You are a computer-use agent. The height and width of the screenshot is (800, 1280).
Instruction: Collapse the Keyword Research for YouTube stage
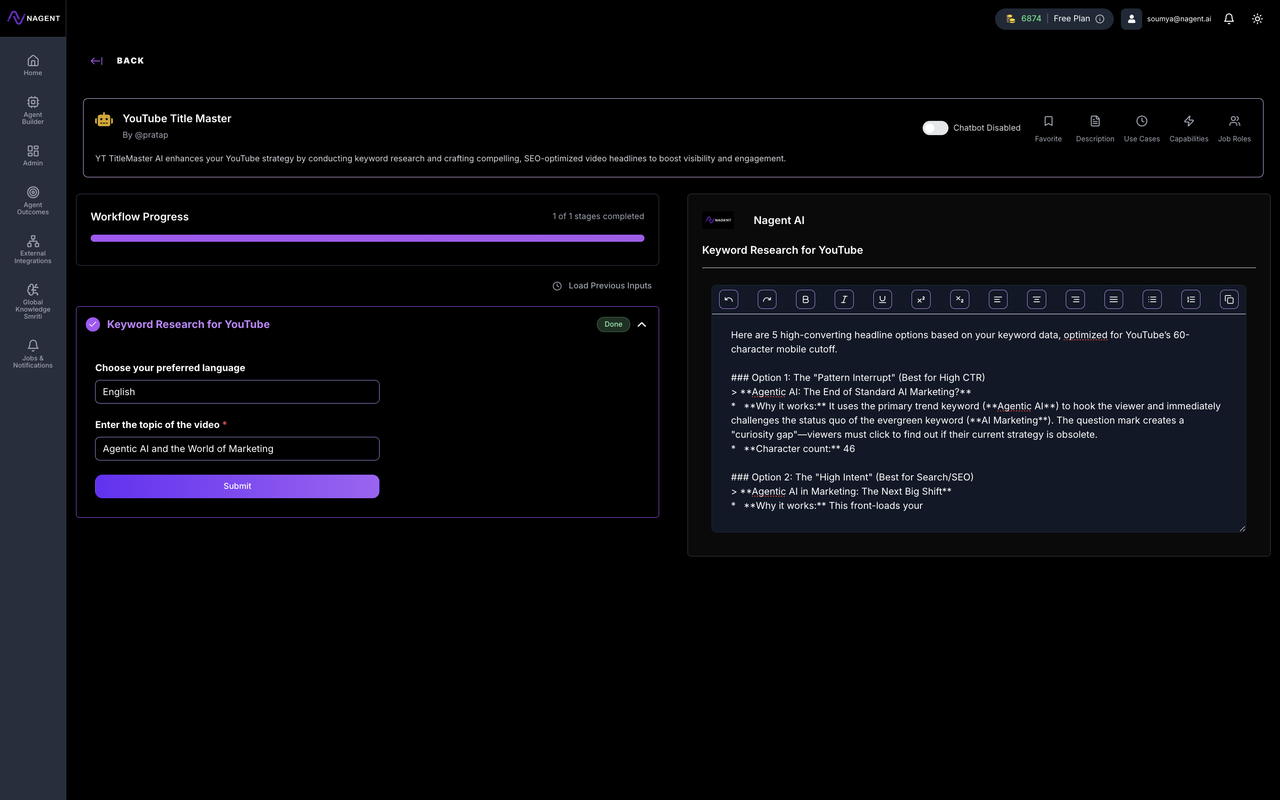(x=642, y=324)
